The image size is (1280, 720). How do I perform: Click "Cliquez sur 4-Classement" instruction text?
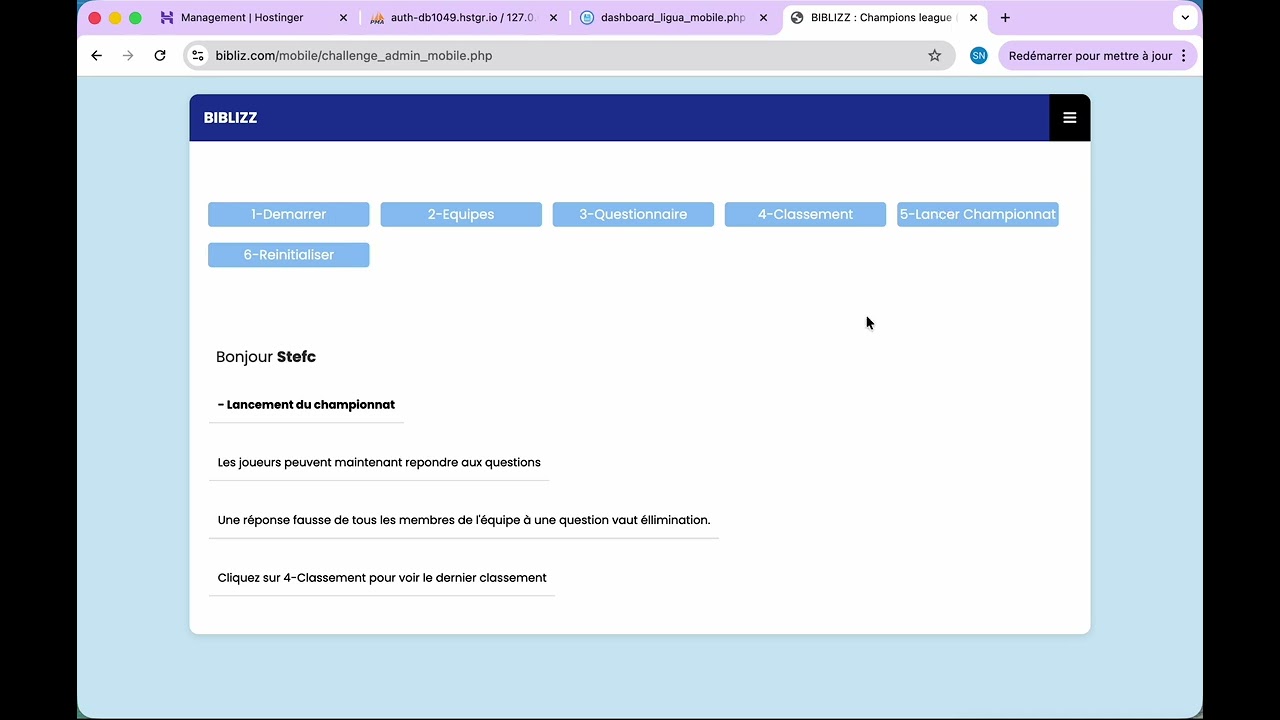[x=382, y=578]
